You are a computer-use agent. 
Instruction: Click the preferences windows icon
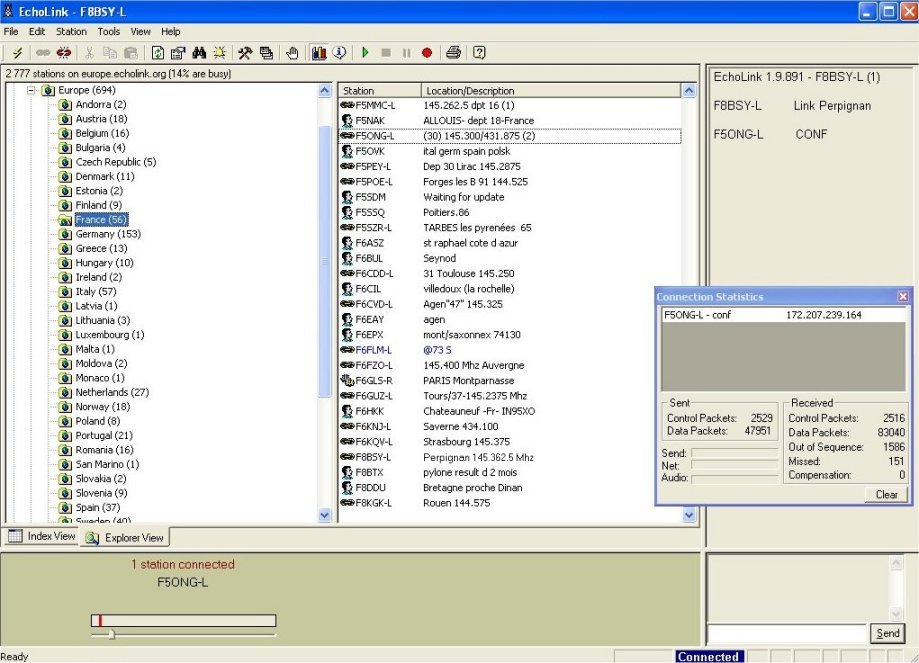[266, 53]
